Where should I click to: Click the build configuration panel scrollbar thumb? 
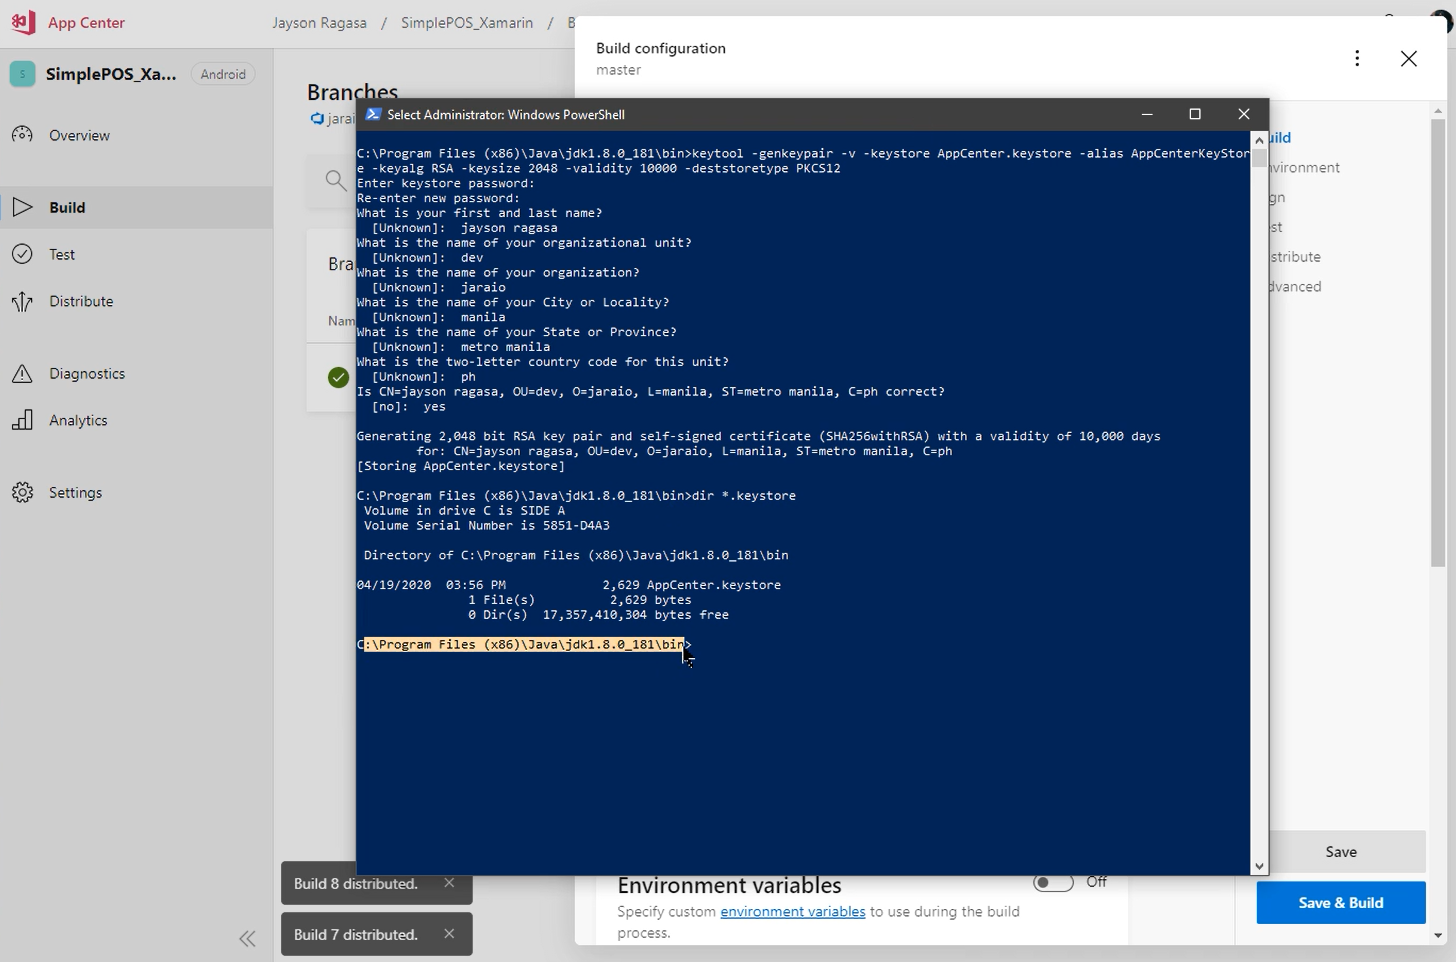pyautogui.click(x=1438, y=343)
